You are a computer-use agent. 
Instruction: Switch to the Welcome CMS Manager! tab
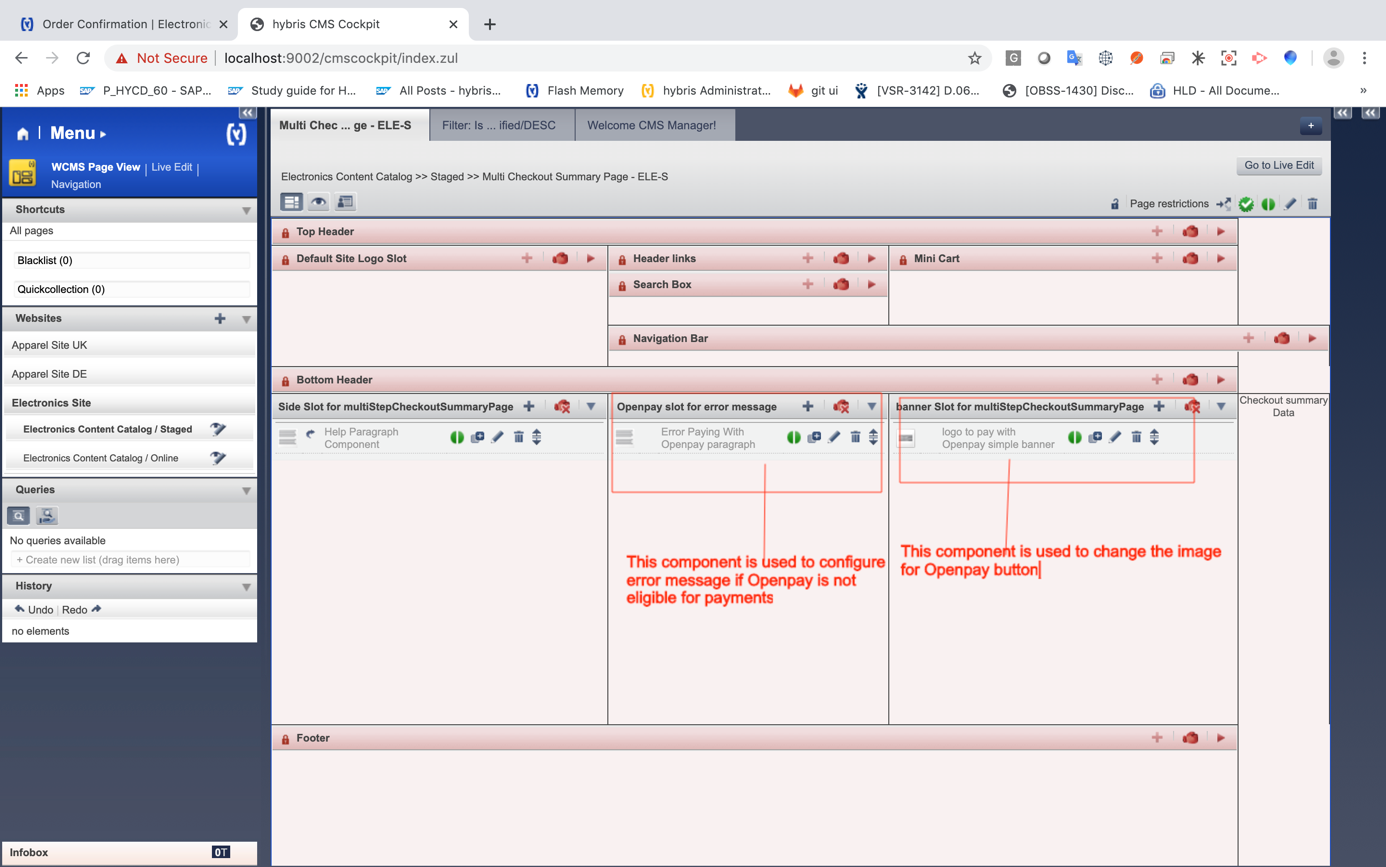point(651,125)
